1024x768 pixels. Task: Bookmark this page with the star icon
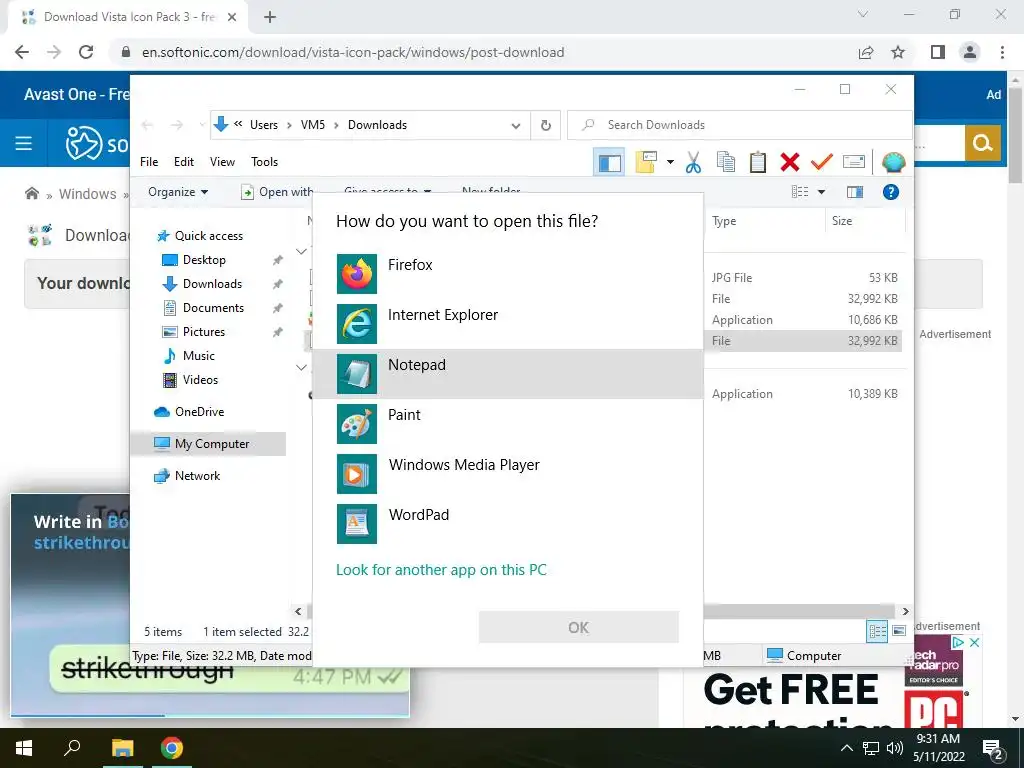[x=898, y=52]
